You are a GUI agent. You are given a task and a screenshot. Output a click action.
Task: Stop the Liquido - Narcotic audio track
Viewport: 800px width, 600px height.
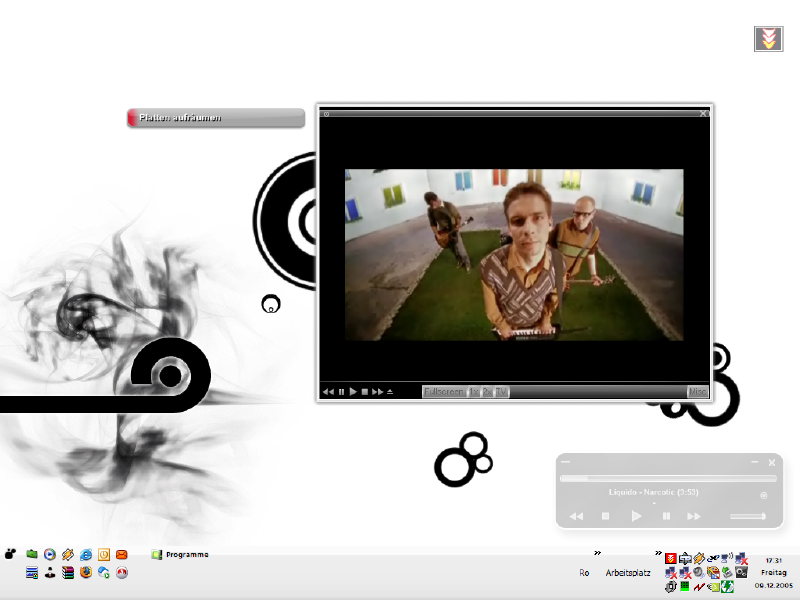(x=606, y=516)
